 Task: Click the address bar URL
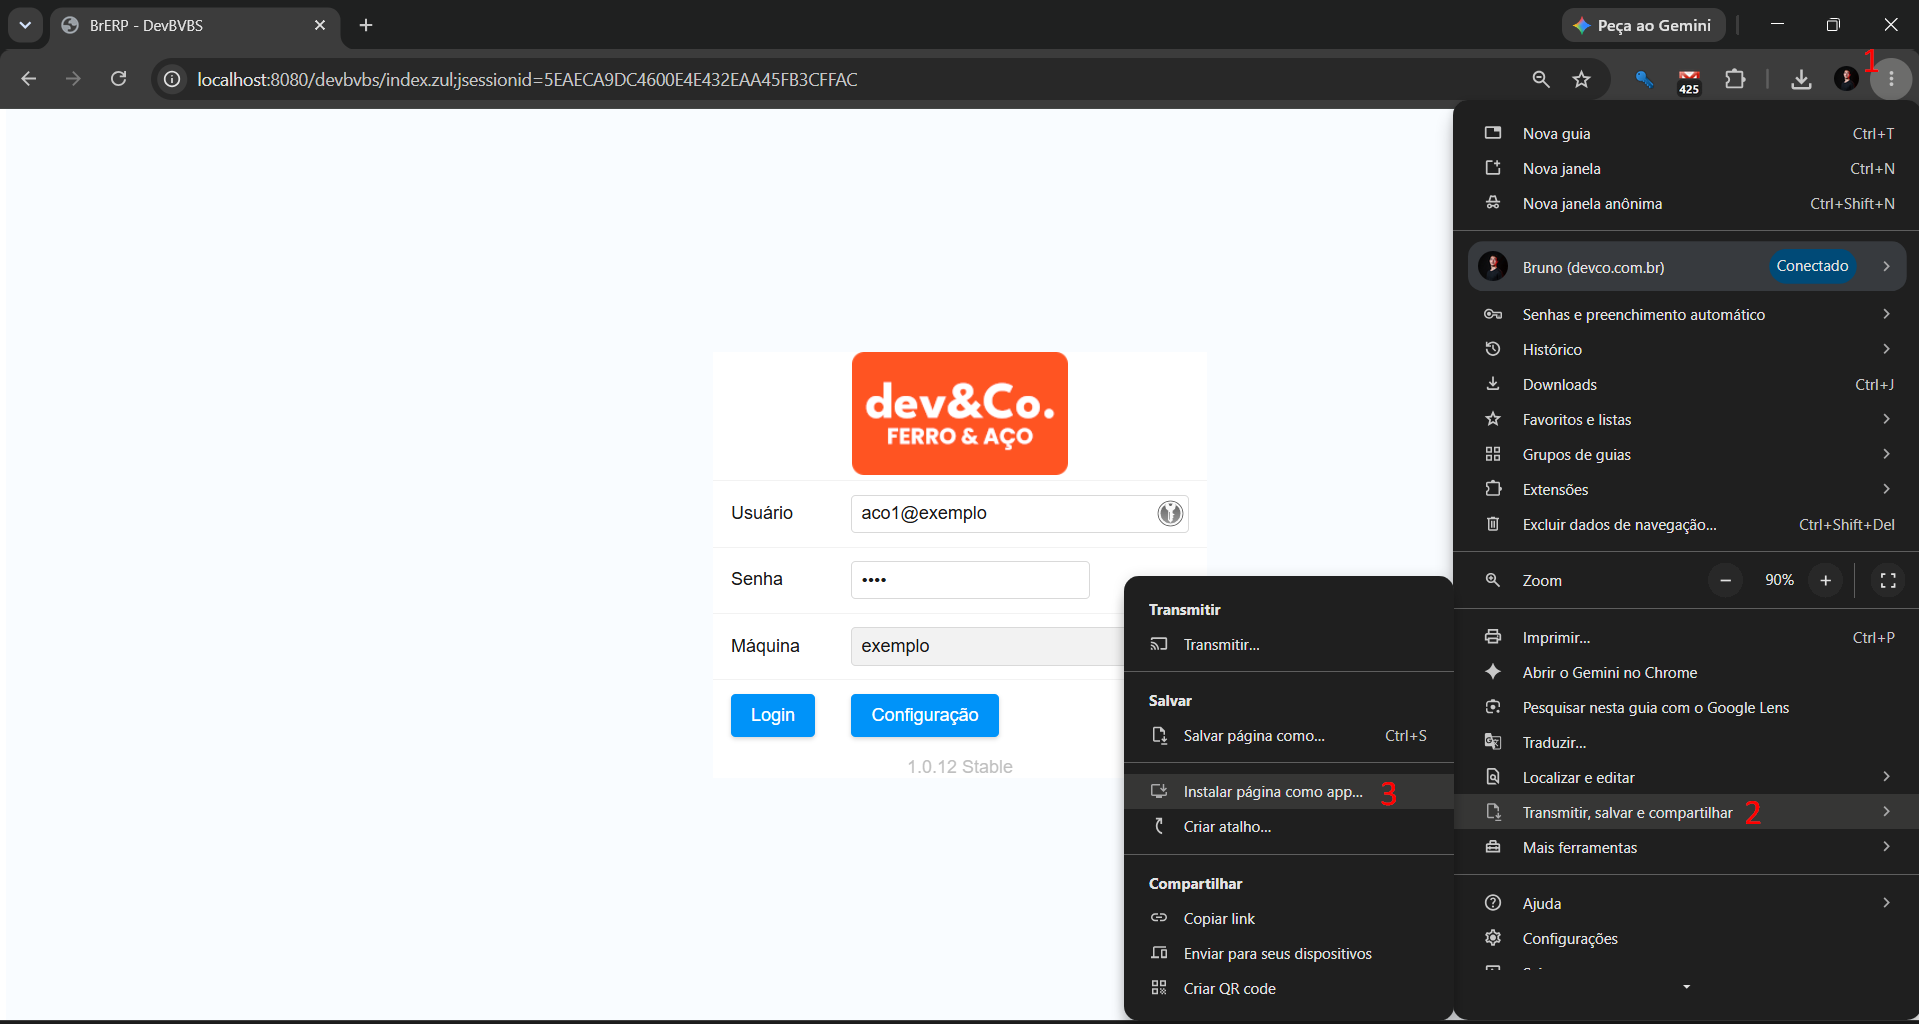click(527, 79)
